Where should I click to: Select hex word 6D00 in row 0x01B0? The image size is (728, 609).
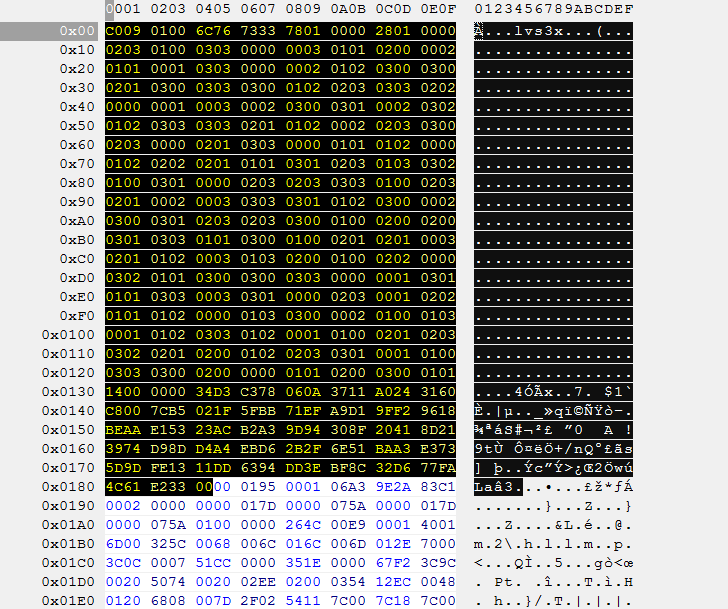coord(123,544)
